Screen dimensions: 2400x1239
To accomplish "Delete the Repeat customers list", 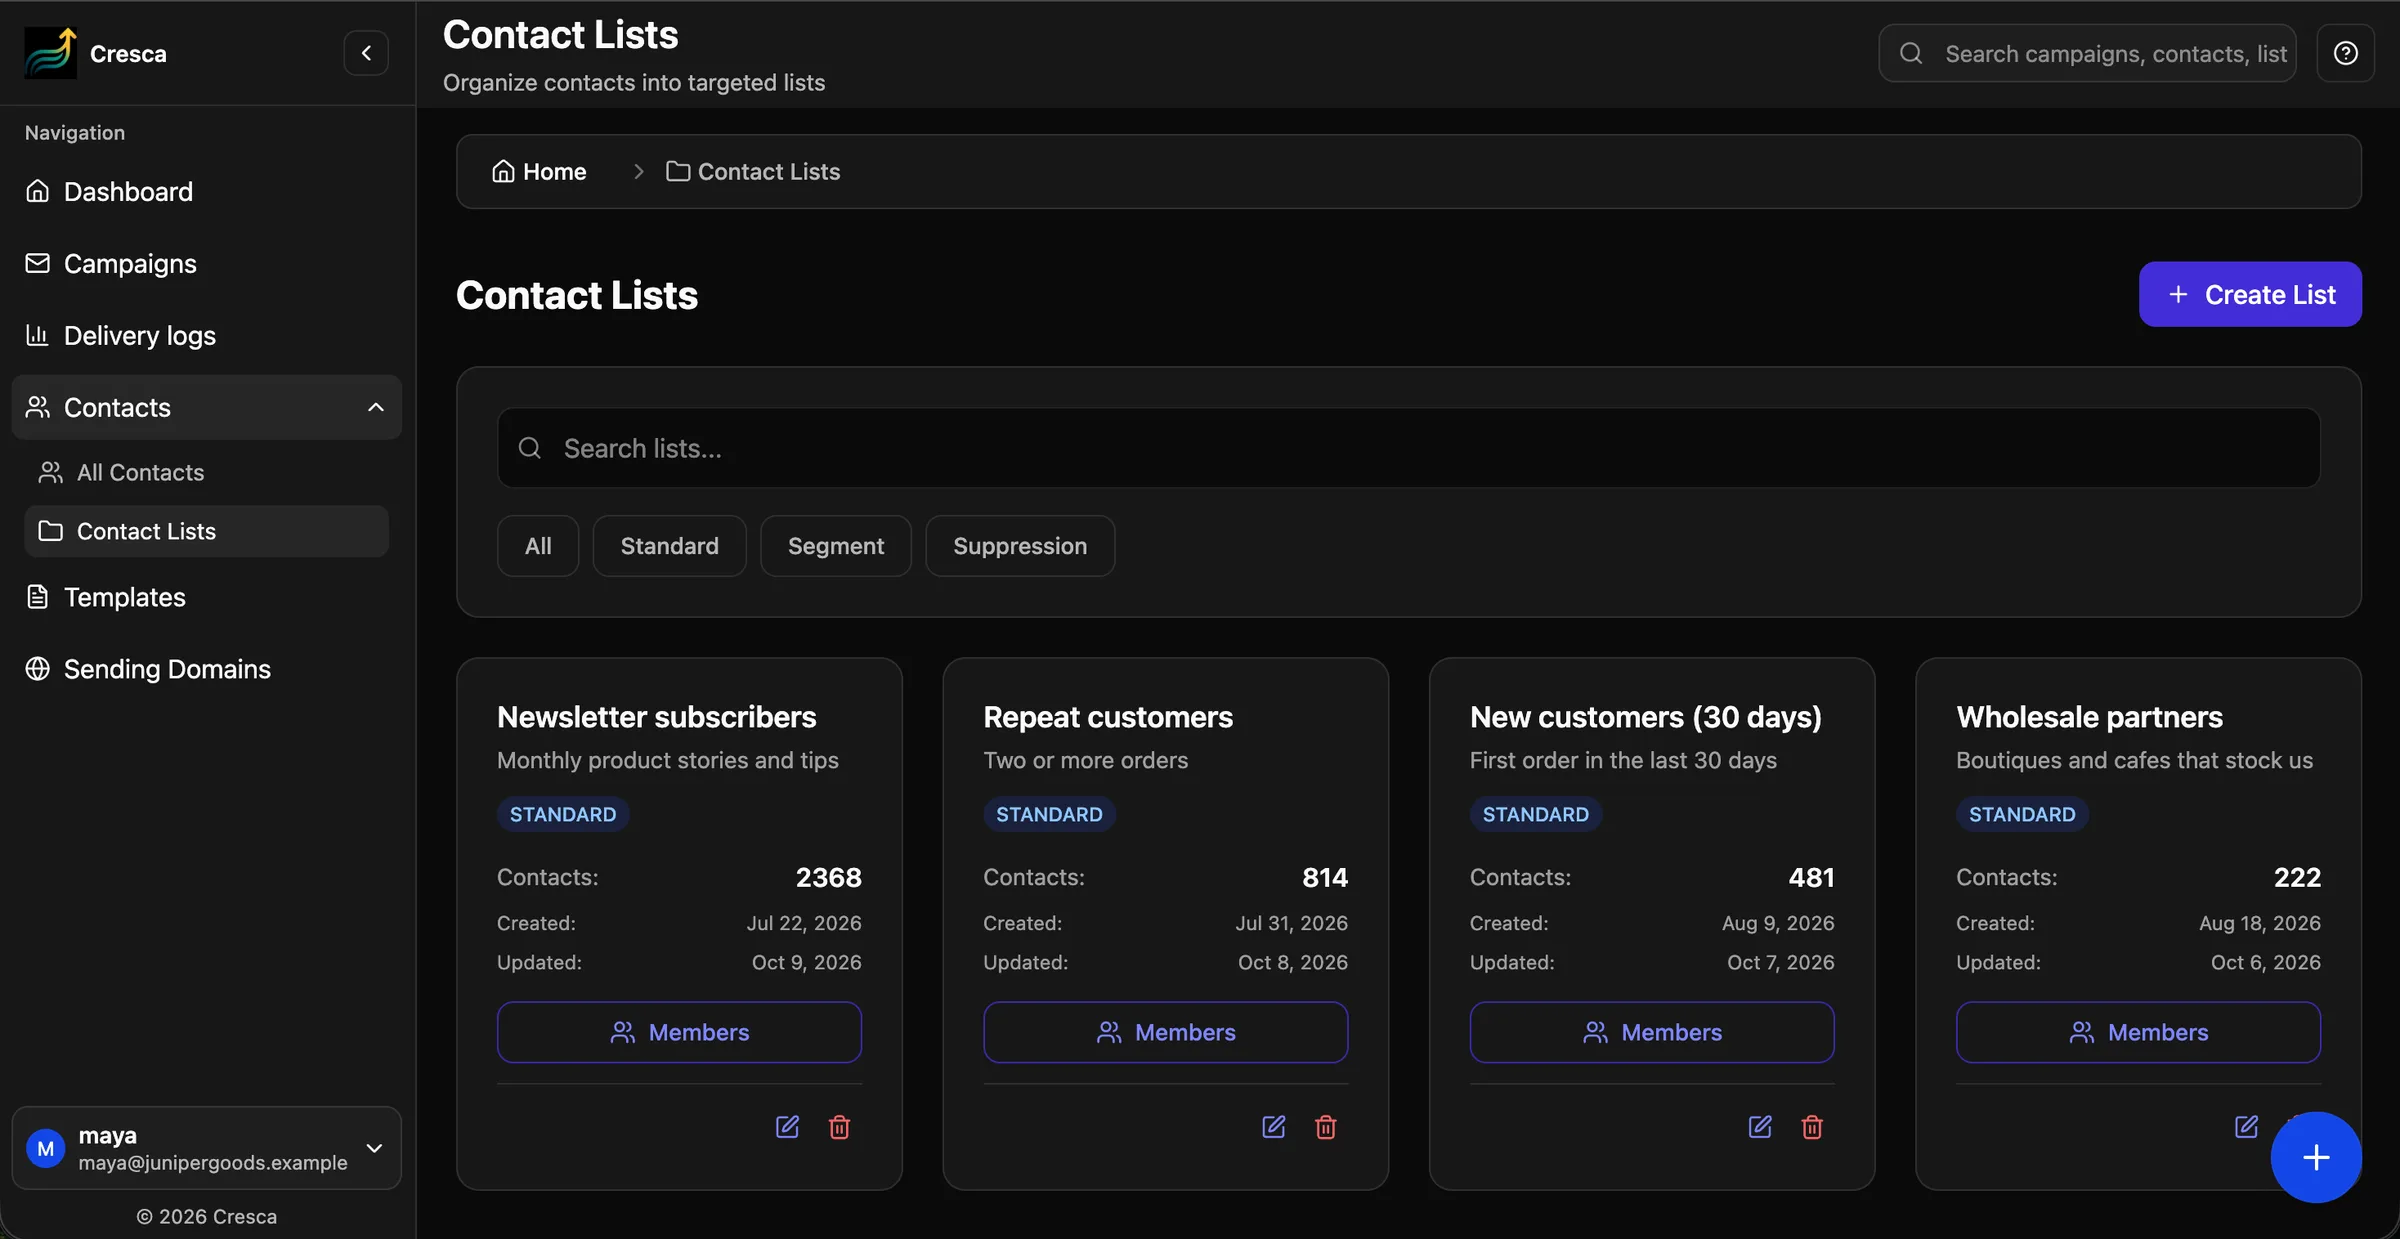I will 1326,1127.
